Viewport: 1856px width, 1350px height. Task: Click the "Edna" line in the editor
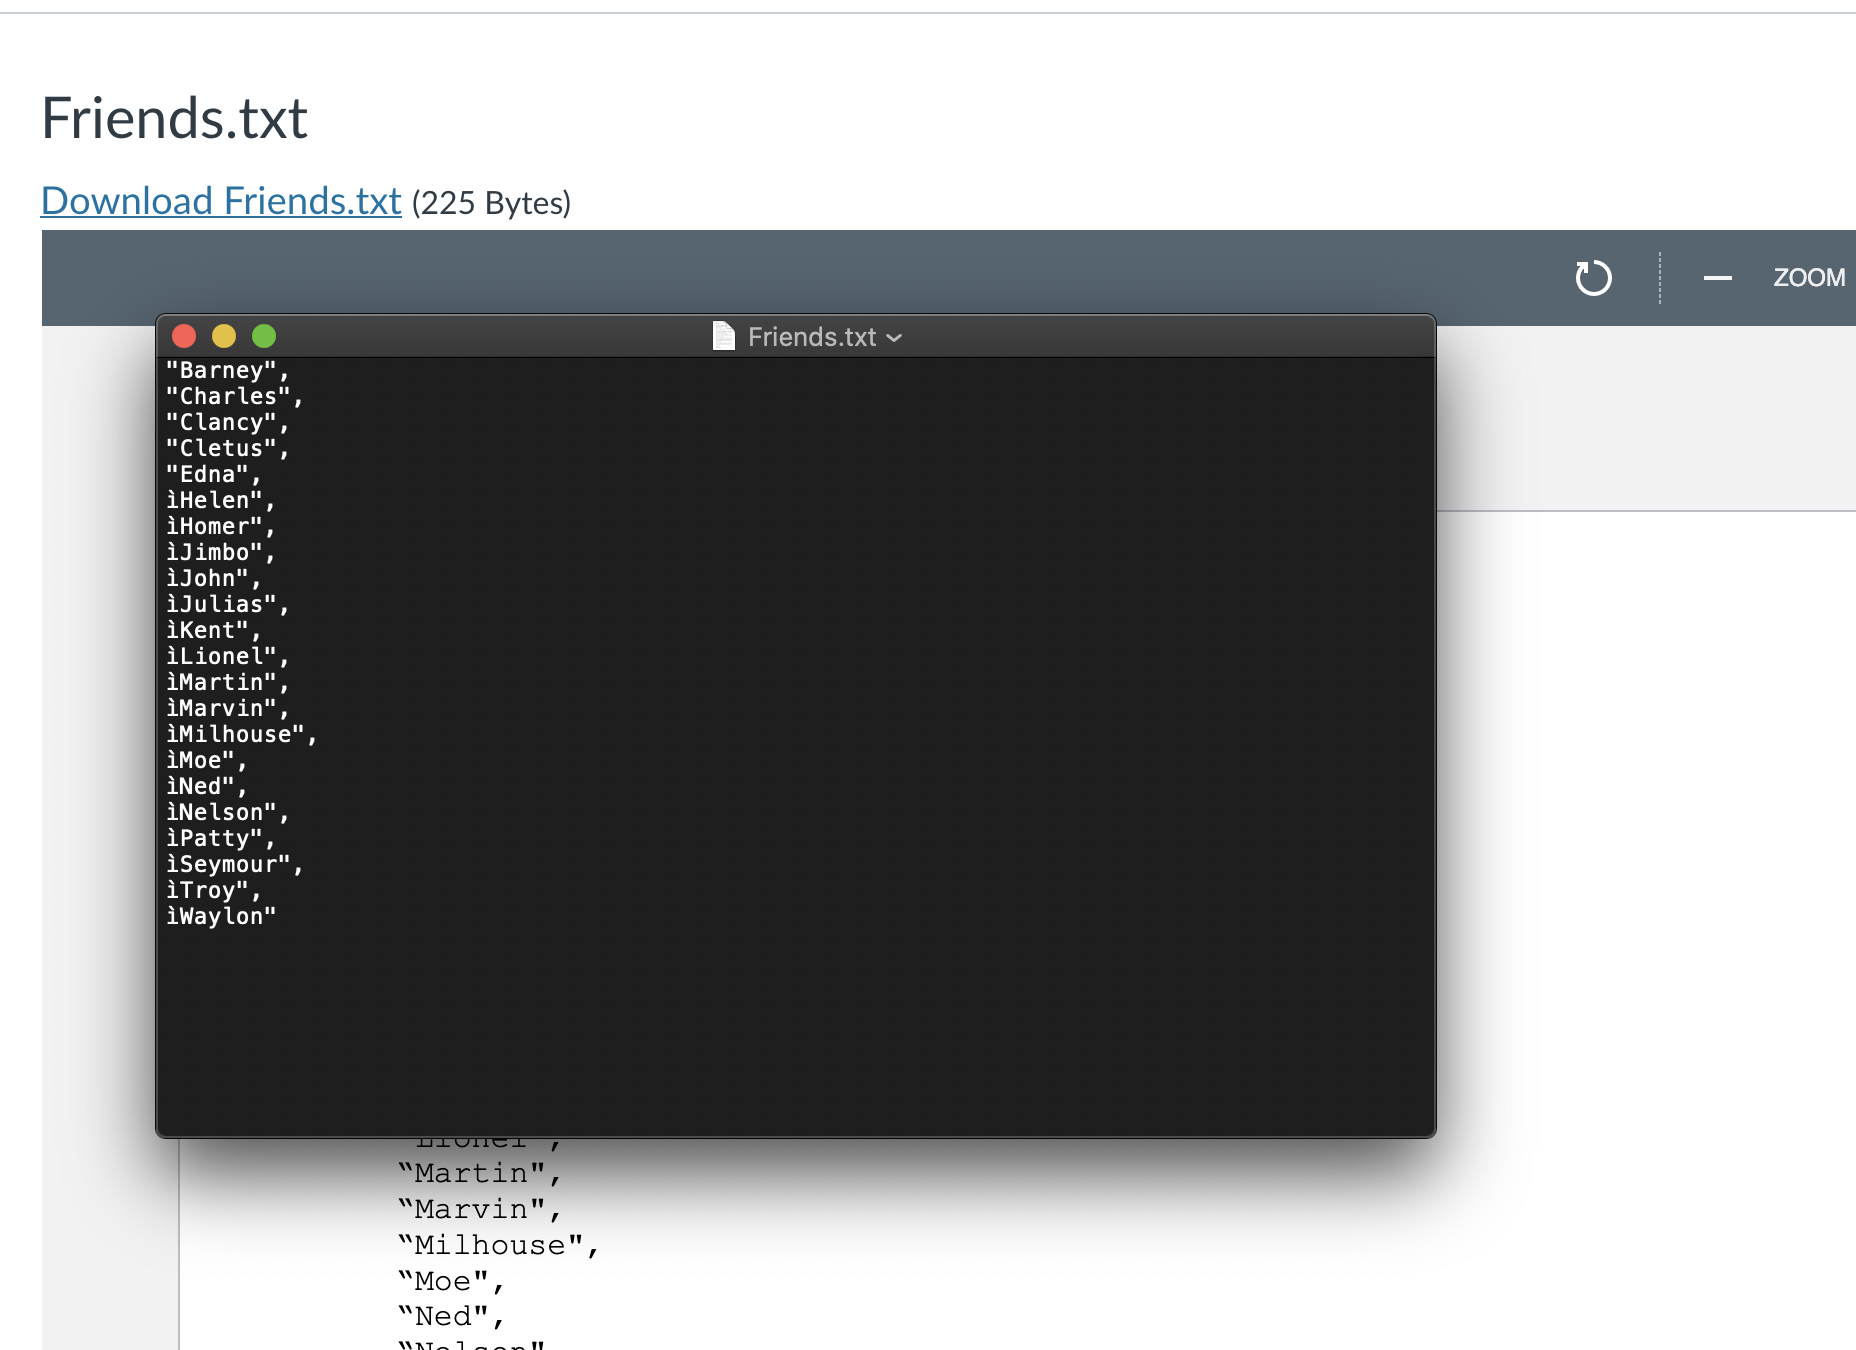coord(213,475)
